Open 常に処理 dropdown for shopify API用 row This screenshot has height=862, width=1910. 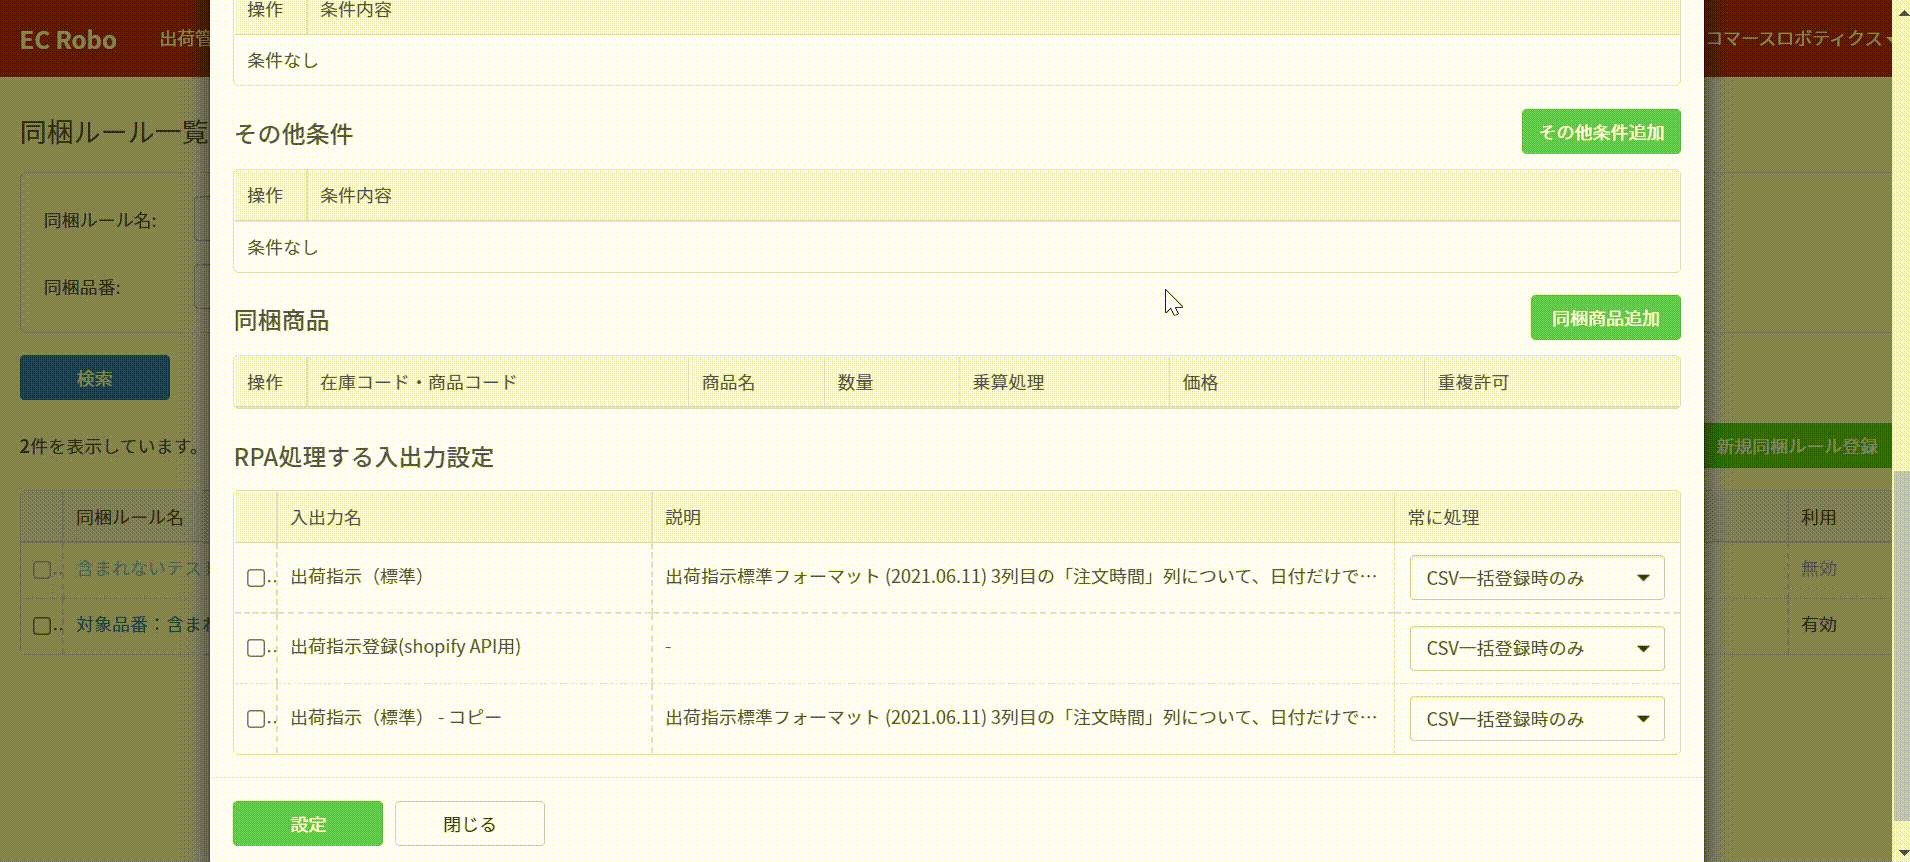pyautogui.click(x=1537, y=648)
